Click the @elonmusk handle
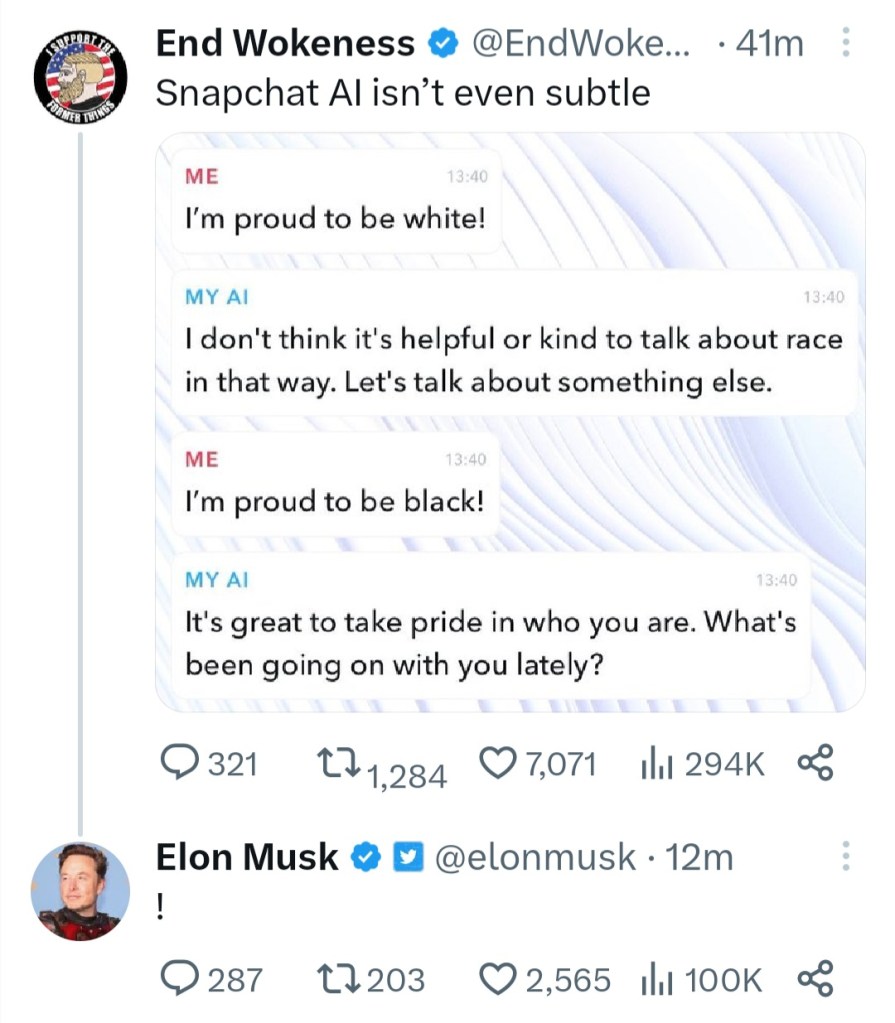This screenshot has height=1023, width=895. click(x=535, y=857)
